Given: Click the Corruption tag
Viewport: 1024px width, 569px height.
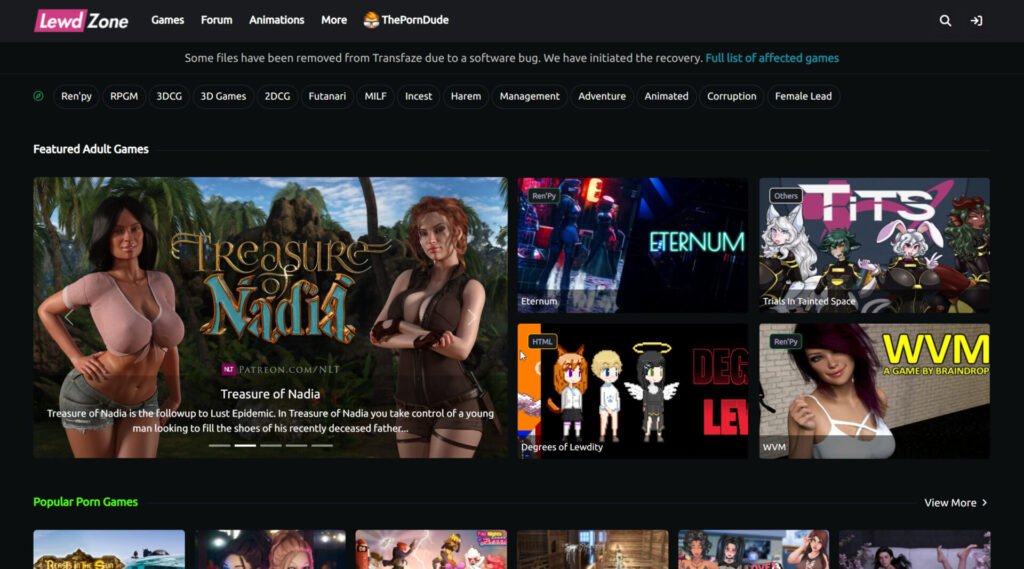Looking at the screenshot, I should (x=731, y=96).
